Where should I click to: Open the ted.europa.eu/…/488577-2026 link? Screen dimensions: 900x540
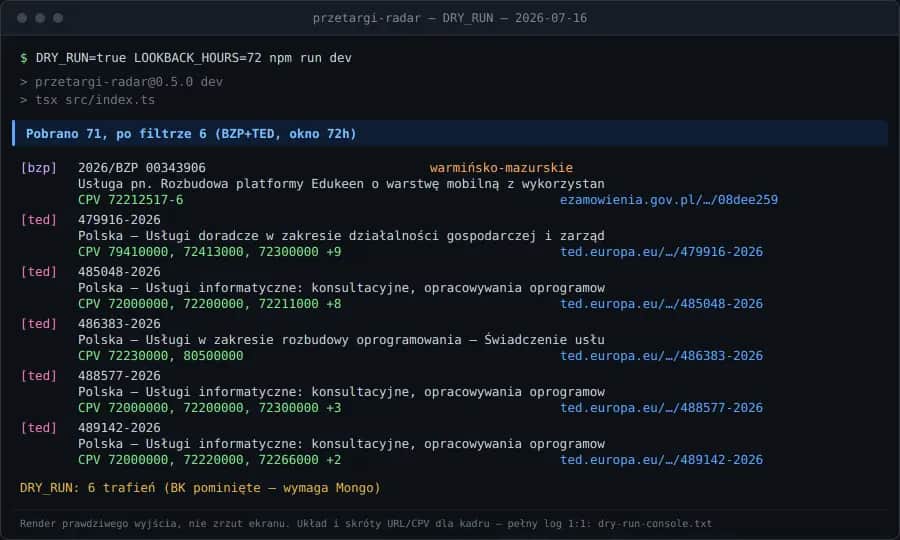661,408
